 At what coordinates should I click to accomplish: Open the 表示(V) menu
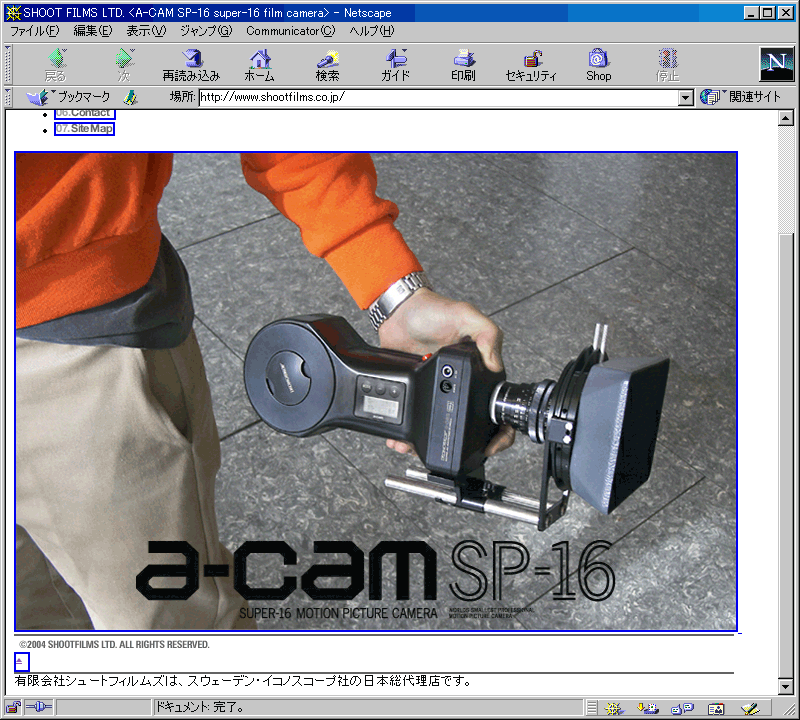146,31
